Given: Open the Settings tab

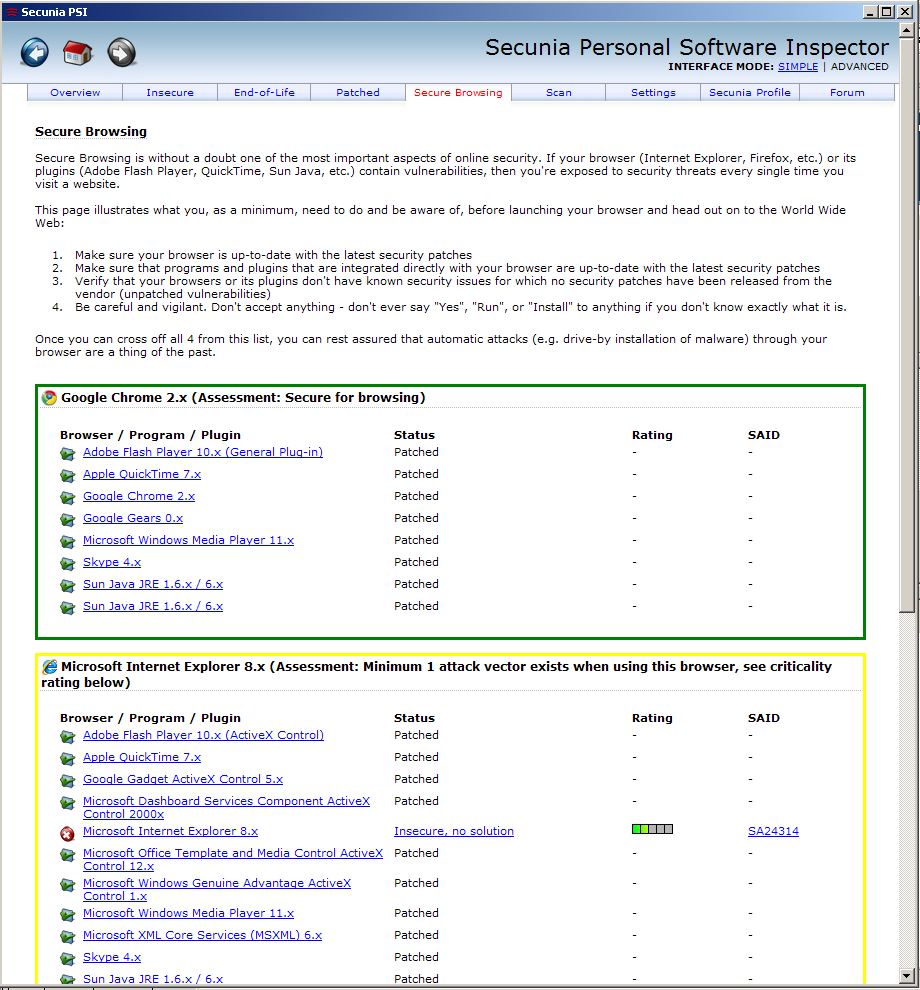Looking at the screenshot, I should (653, 92).
